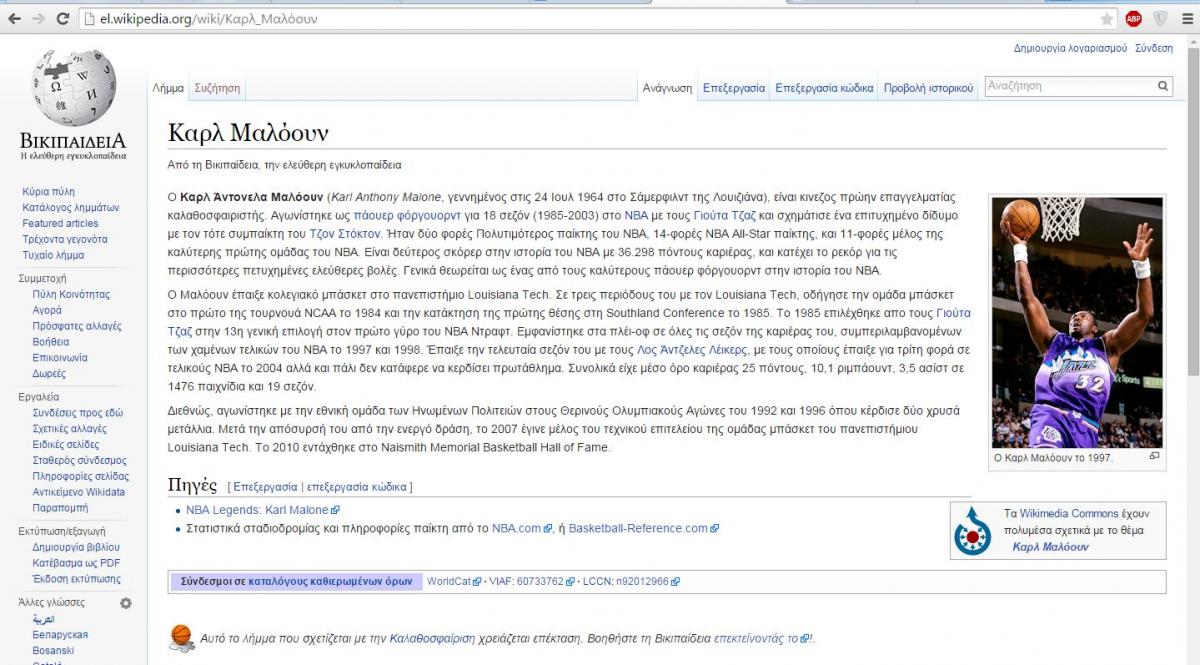Open the Basketball-Reference.com external link
1200x665 pixels.
[638, 528]
